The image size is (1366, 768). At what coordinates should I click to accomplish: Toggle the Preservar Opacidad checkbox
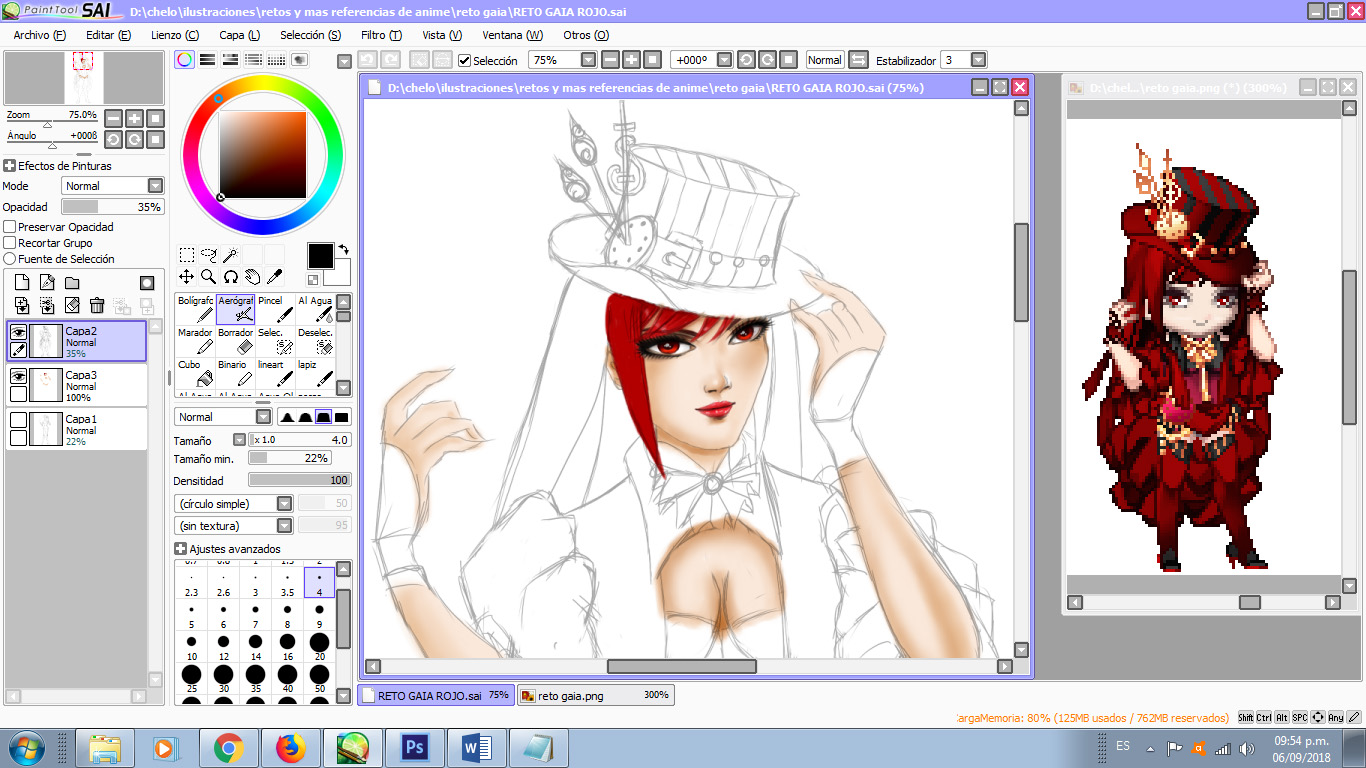click(x=10, y=227)
